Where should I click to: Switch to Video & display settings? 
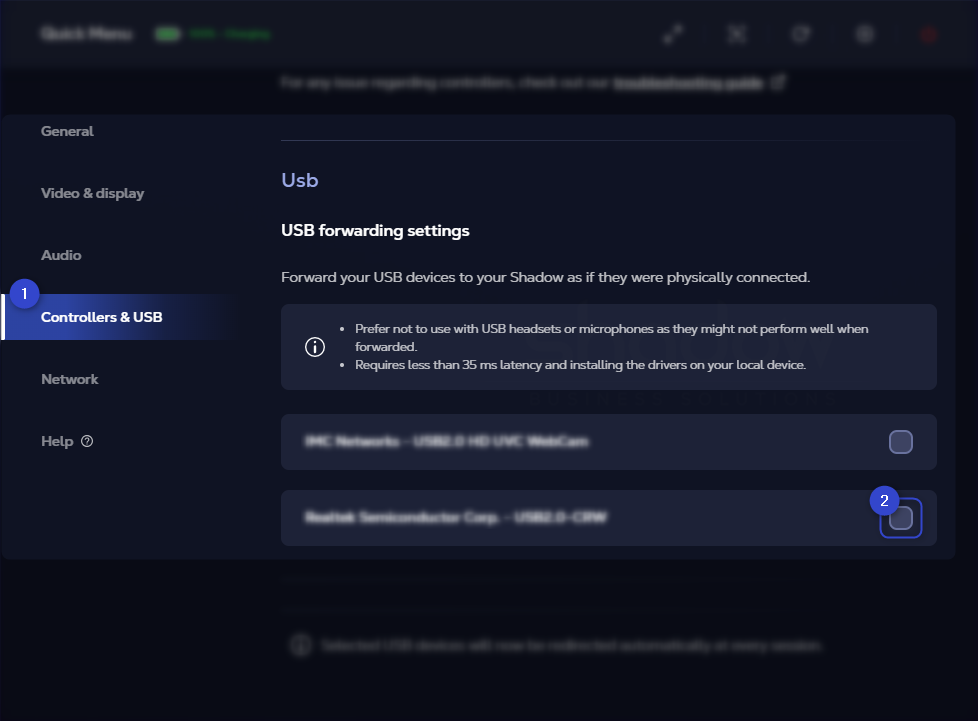[x=92, y=193]
